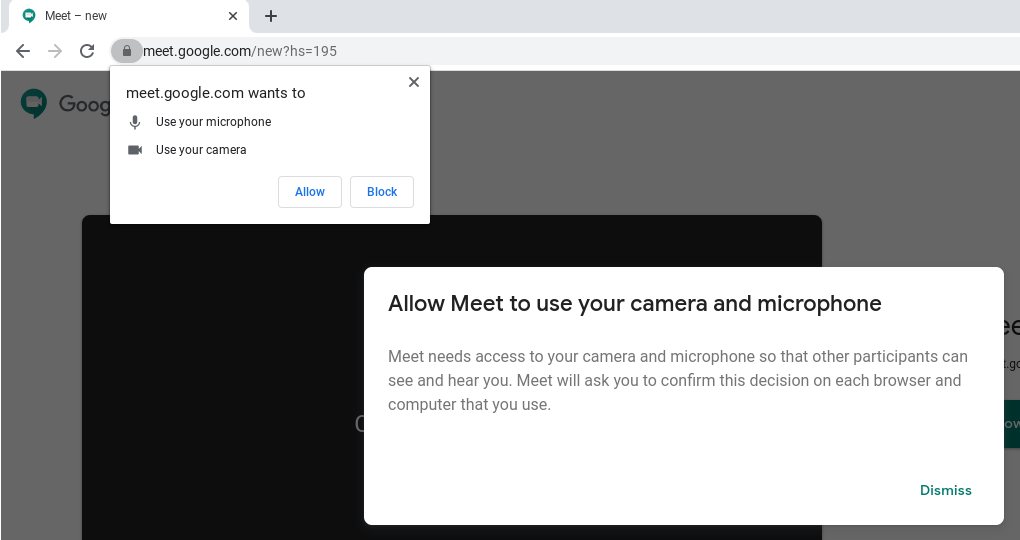
Task: Click the Meet favicon in the tab
Action: point(29,16)
